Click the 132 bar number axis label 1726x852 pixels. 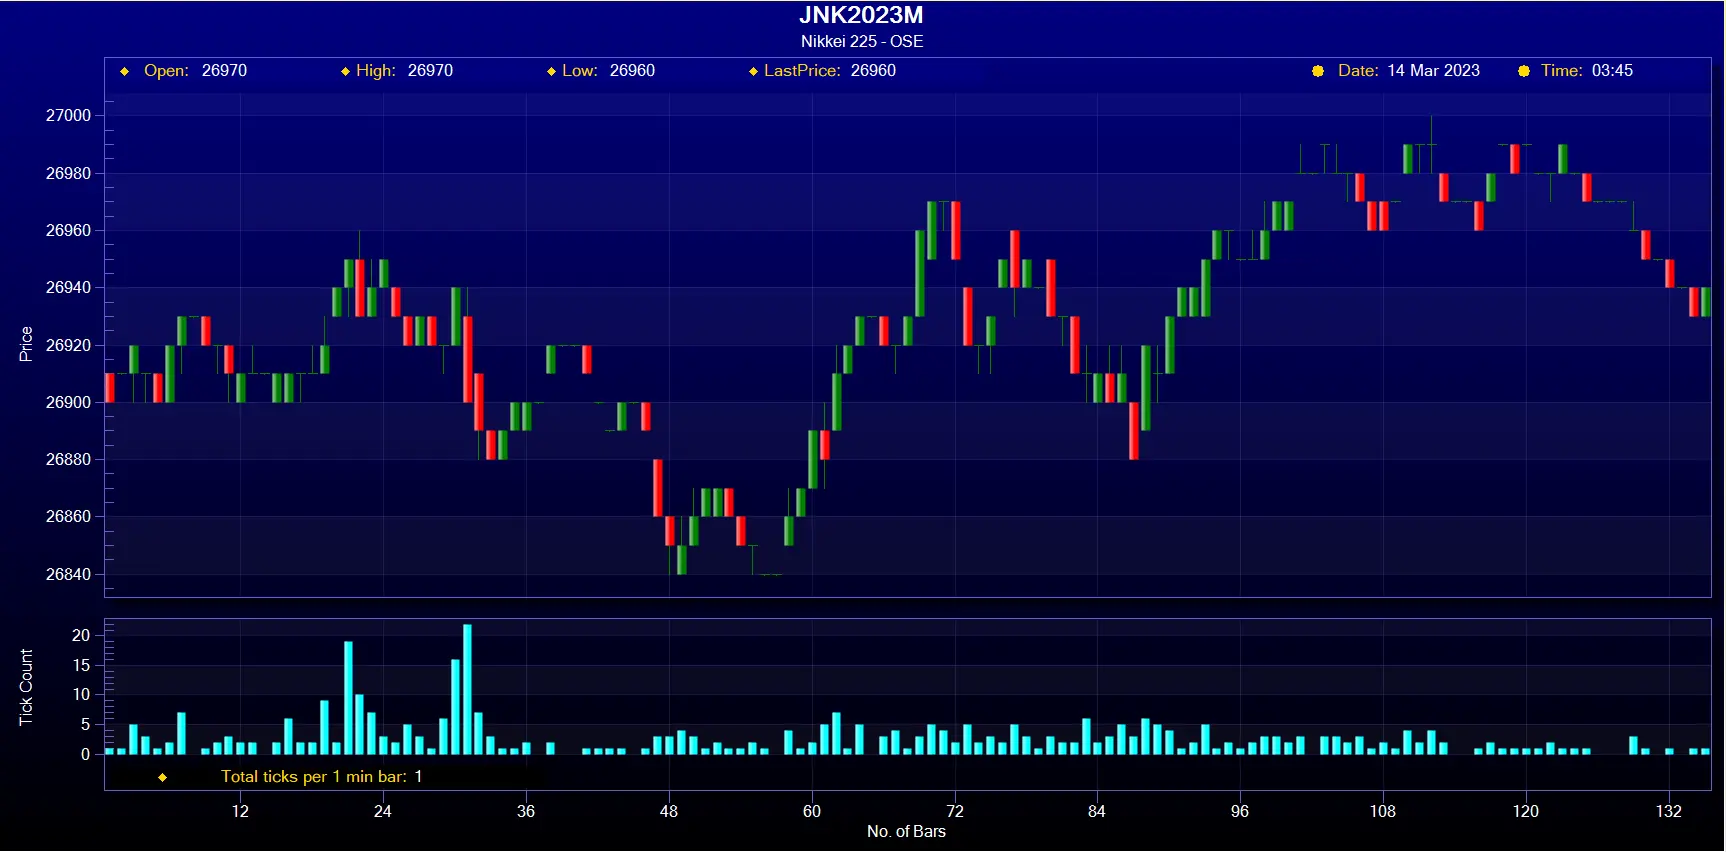[x=1669, y=811]
